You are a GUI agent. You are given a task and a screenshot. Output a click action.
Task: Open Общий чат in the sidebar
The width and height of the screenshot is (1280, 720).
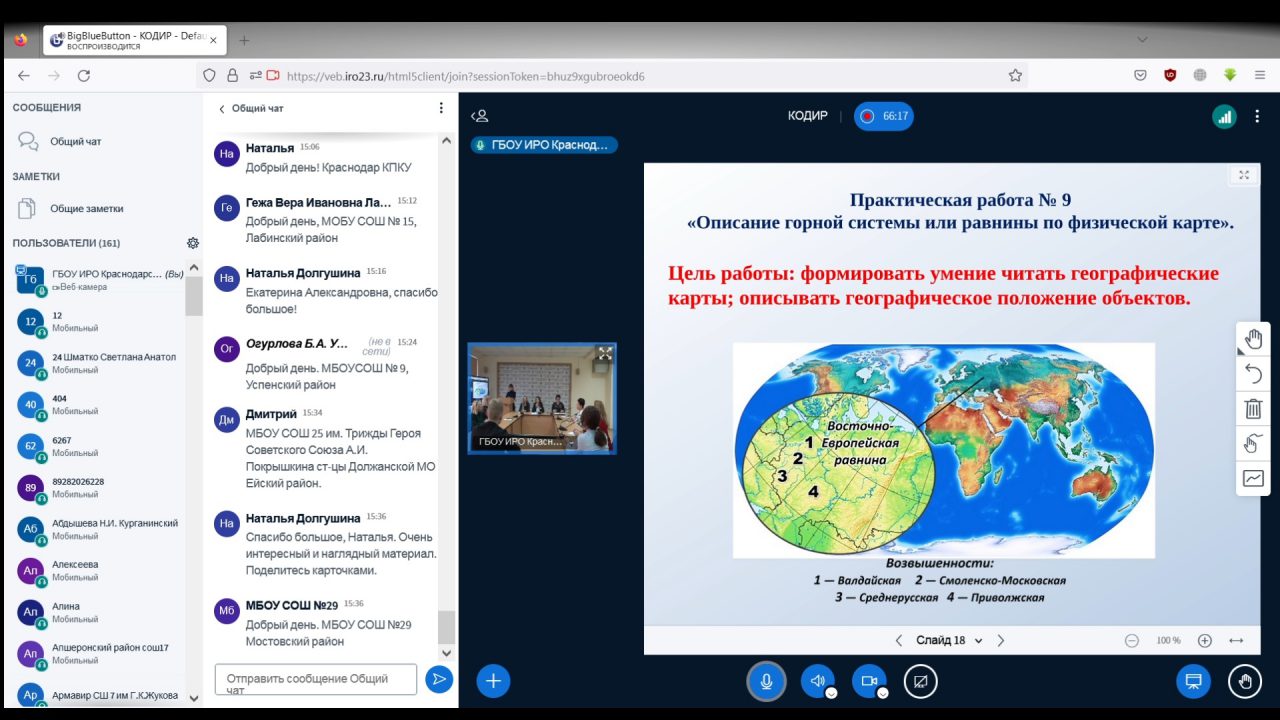(75, 142)
